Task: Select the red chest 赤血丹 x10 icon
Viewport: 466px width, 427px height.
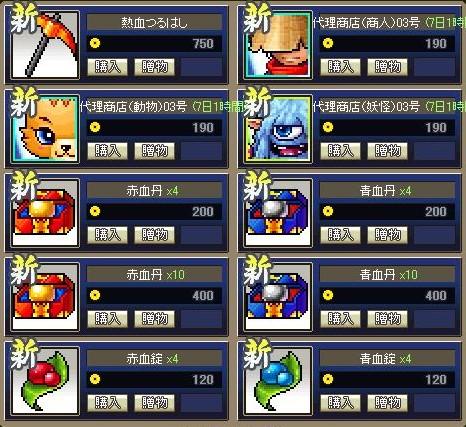Action: (46, 297)
